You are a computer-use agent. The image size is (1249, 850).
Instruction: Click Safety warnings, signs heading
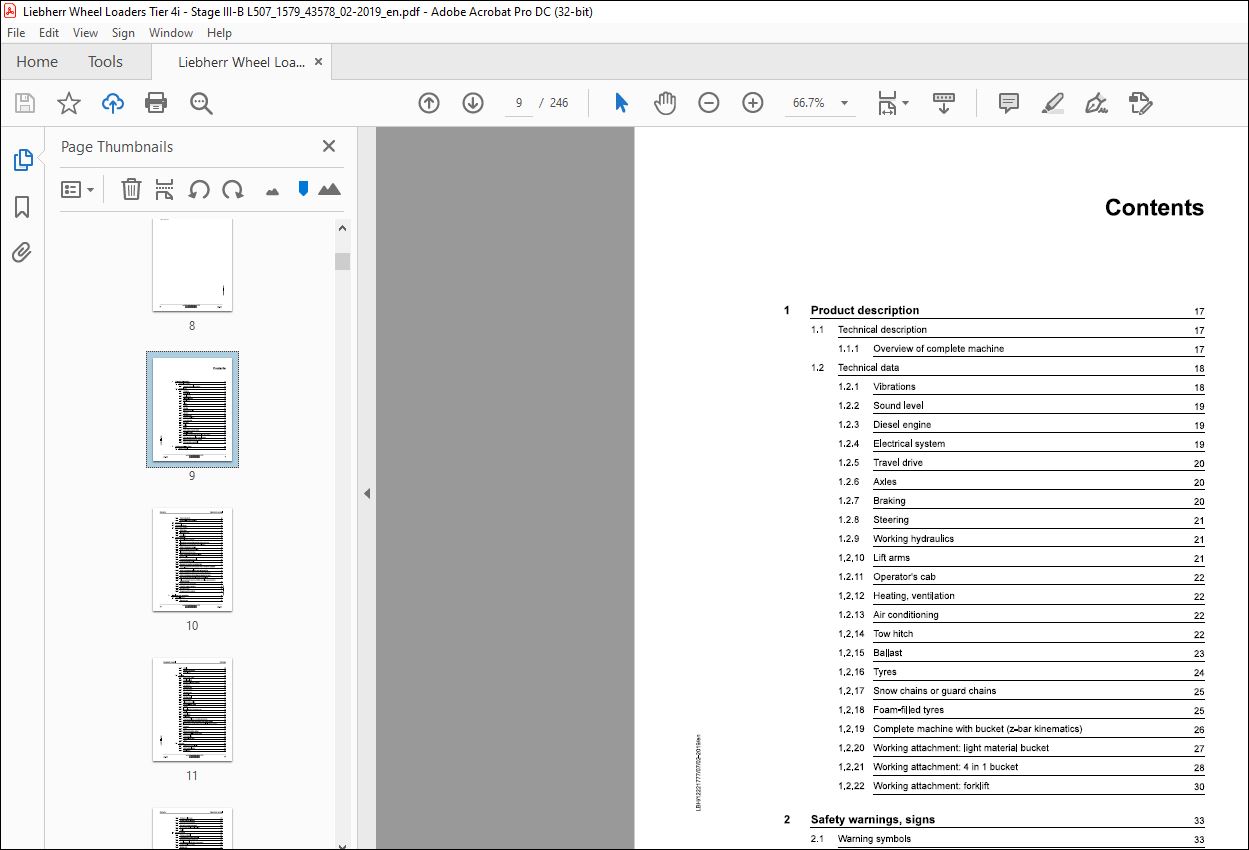point(873,819)
